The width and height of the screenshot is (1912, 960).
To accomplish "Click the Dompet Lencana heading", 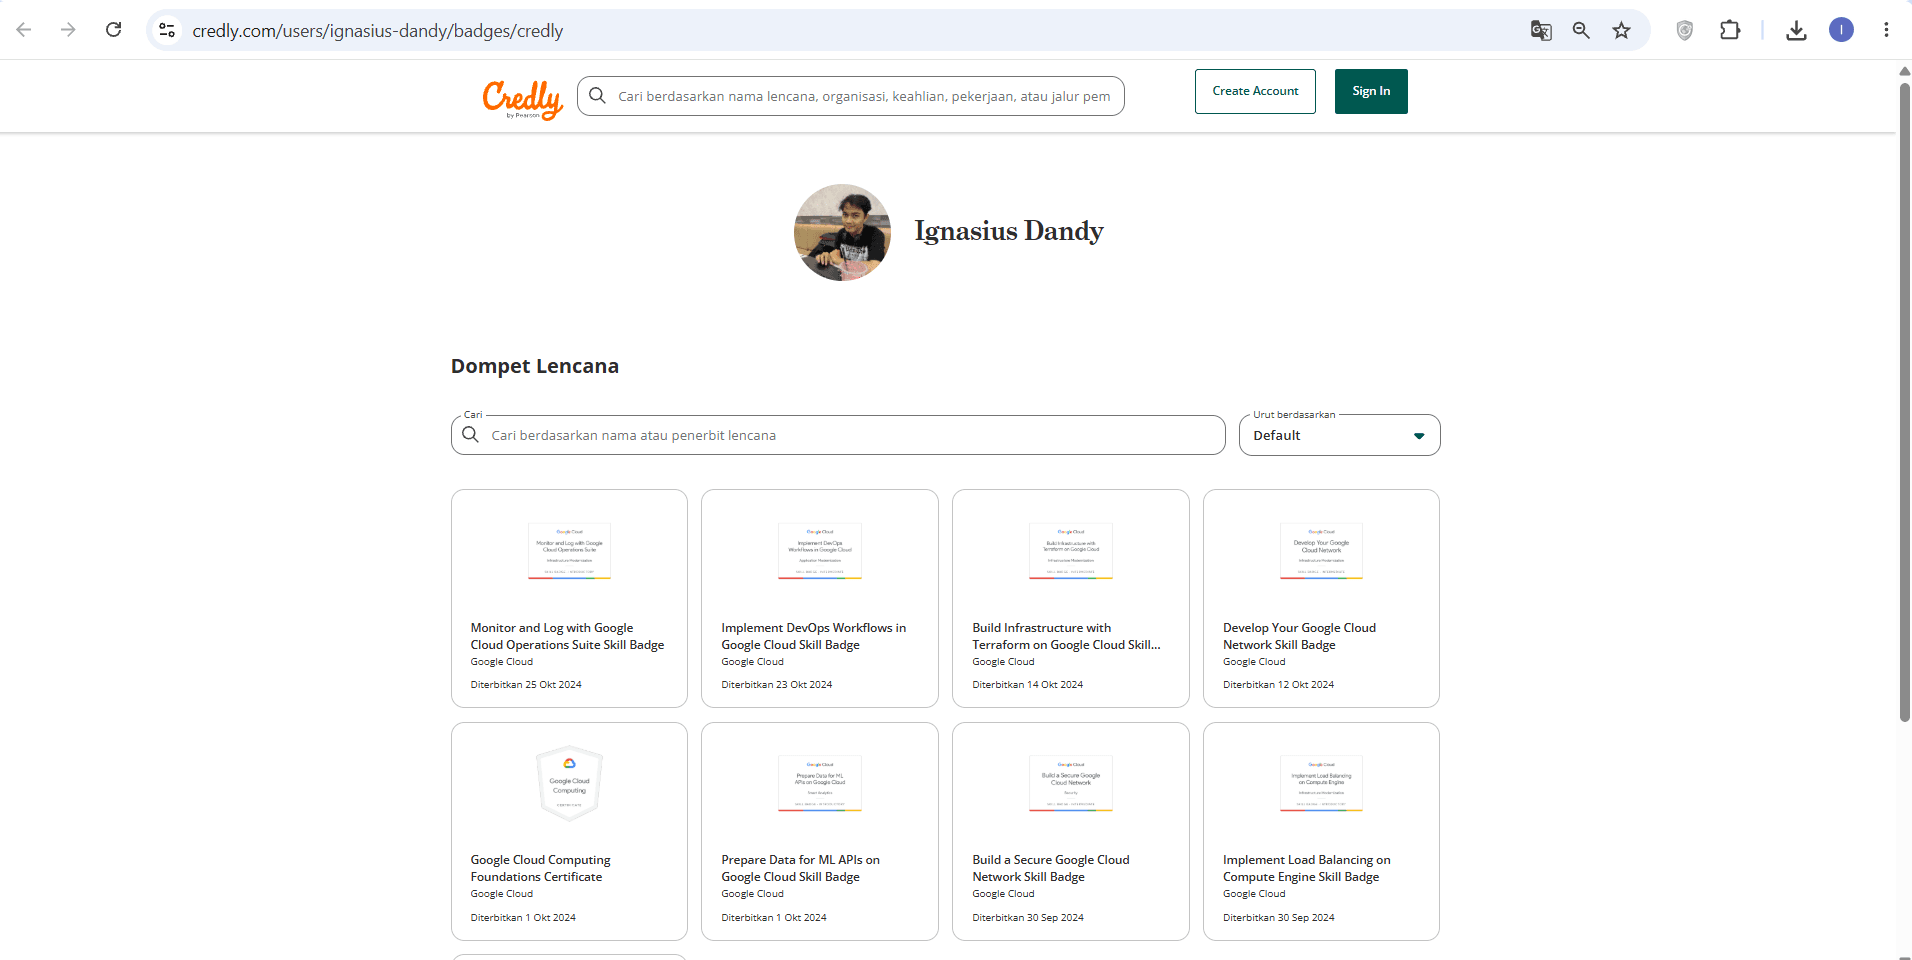I will pos(535,366).
